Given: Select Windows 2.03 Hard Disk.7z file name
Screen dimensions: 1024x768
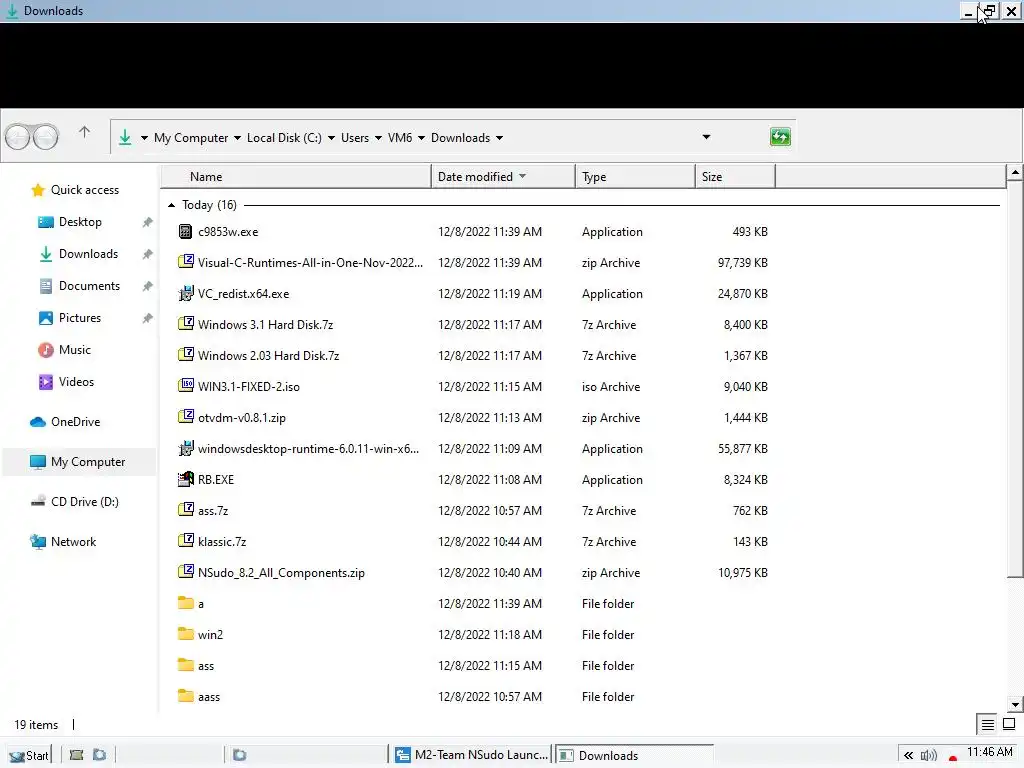Looking at the screenshot, I should [x=268, y=356].
